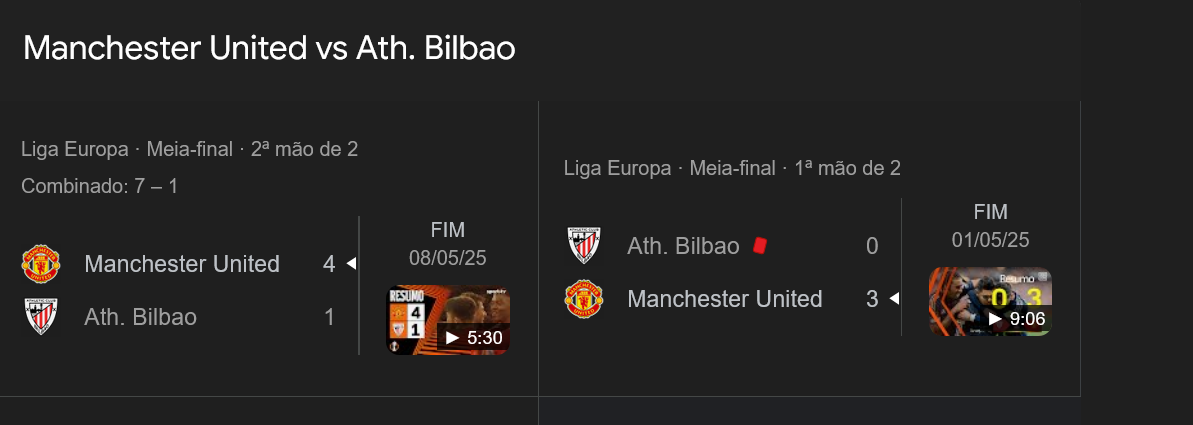1193x425 pixels.
Task: Click the 08/05/25 match date
Action: pyautogui.click(x=448, y=258)
